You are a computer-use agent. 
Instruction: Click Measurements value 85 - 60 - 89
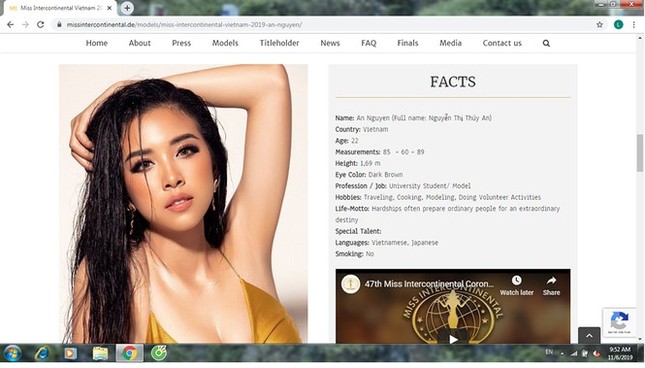pos(404,152)
